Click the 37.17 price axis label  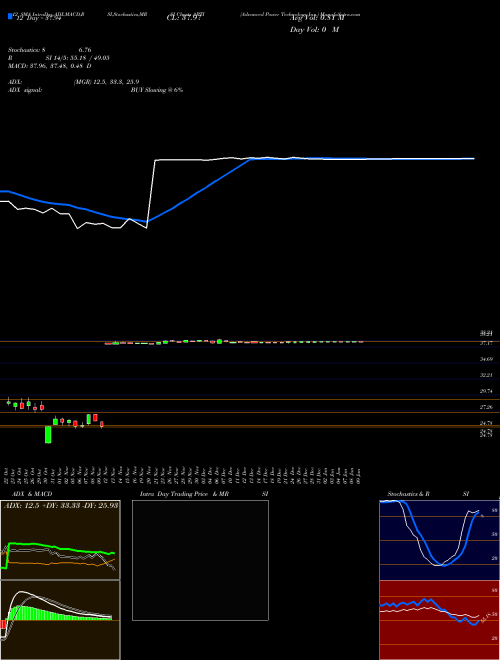487,343
